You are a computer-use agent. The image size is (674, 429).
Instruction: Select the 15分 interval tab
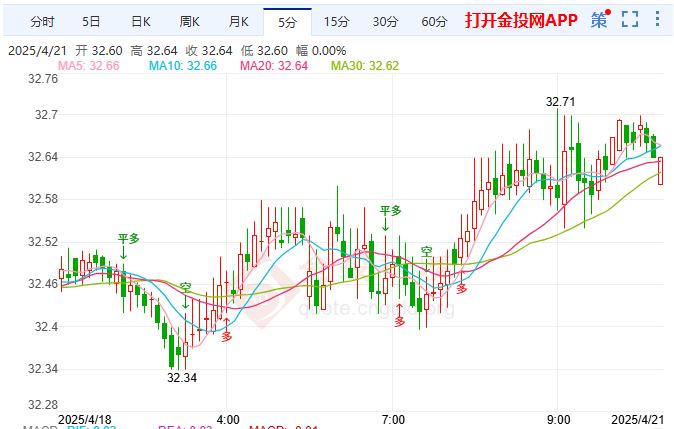pos(336,21)
